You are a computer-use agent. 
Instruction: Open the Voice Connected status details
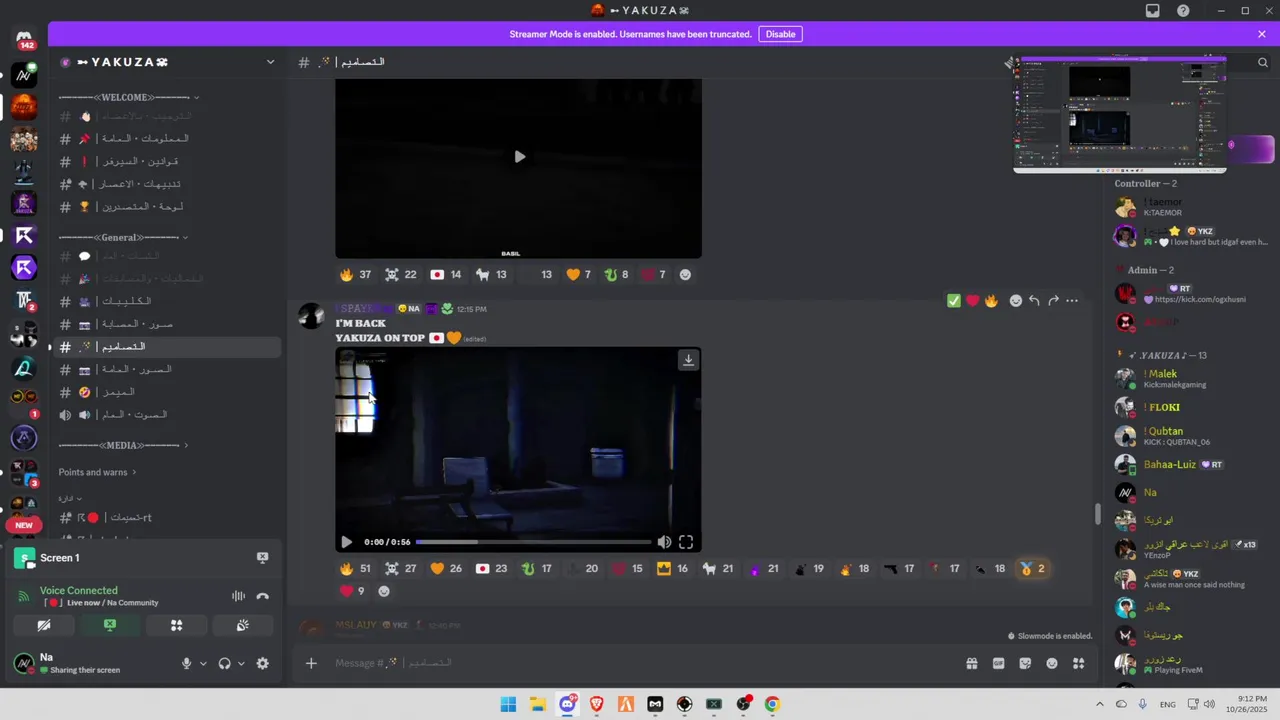tap(79, 590)
